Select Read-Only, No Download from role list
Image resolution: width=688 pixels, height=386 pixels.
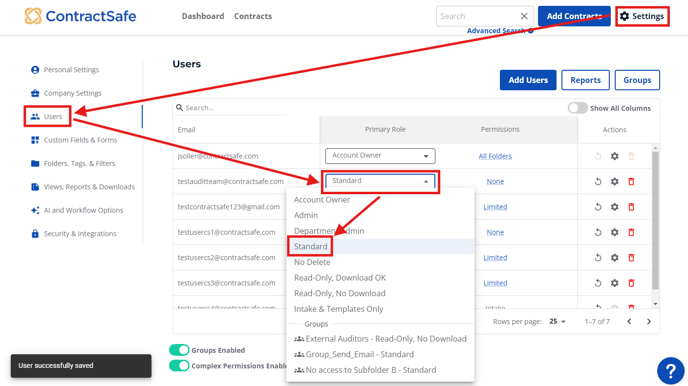click(340, 293)
